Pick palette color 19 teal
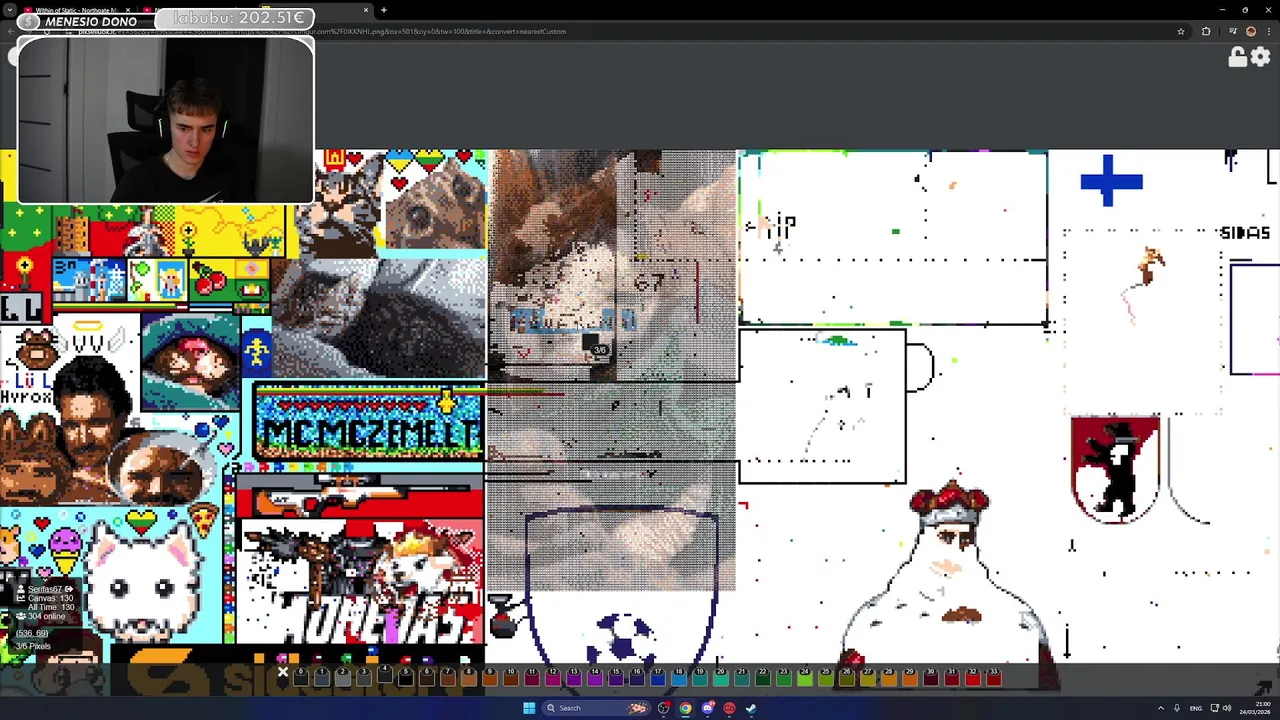The height and width of the screenshot is (720, 1280). pos(699,678)
